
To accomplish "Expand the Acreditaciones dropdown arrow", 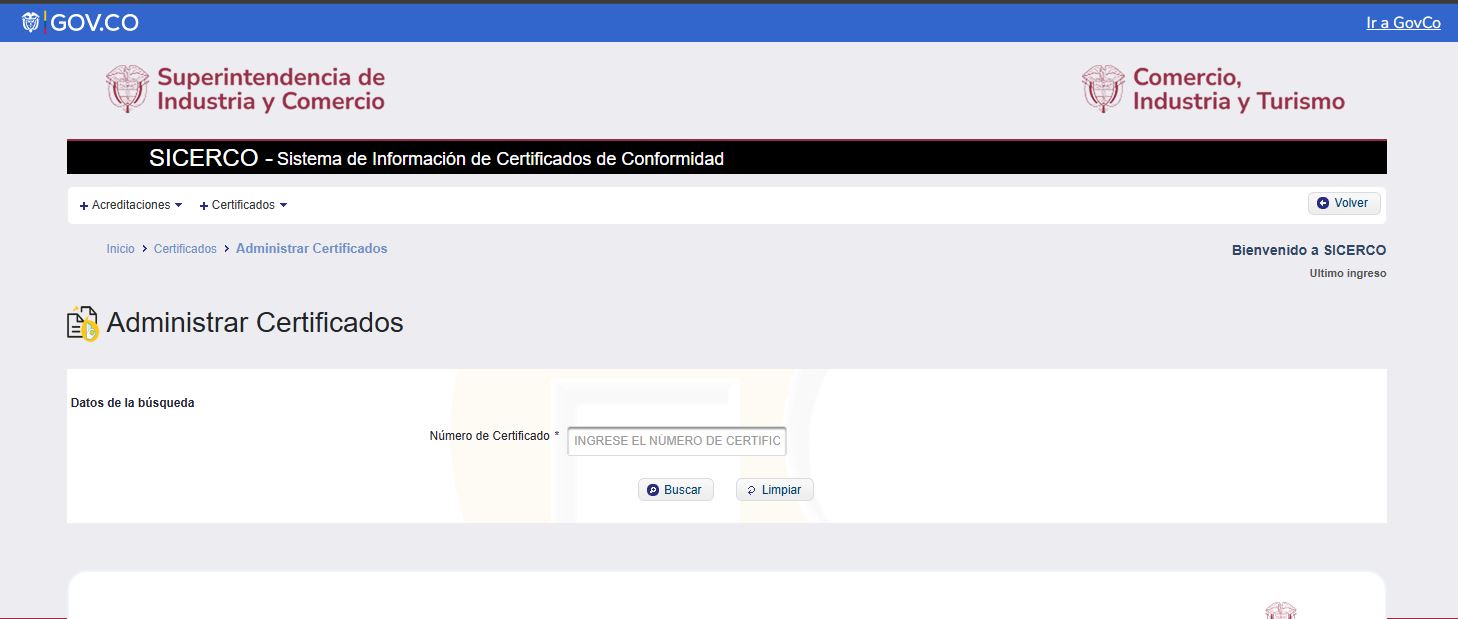I will point(178,205).
